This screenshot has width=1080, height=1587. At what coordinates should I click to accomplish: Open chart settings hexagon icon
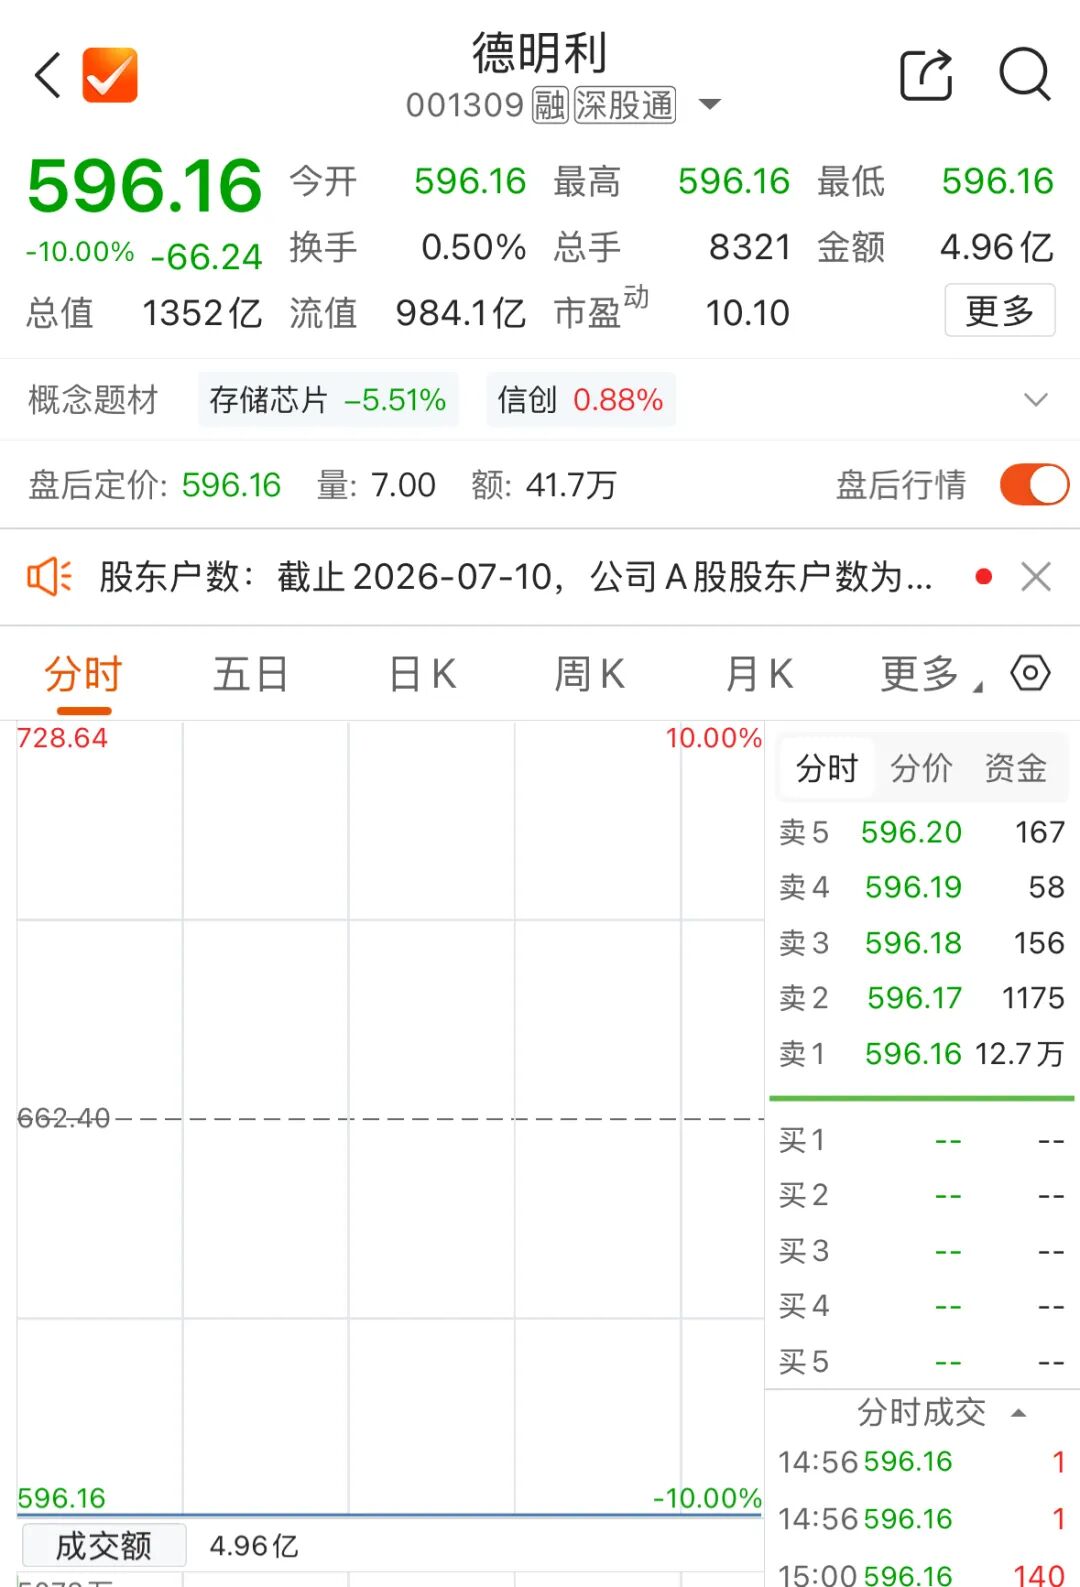[x=1030, y=673]
